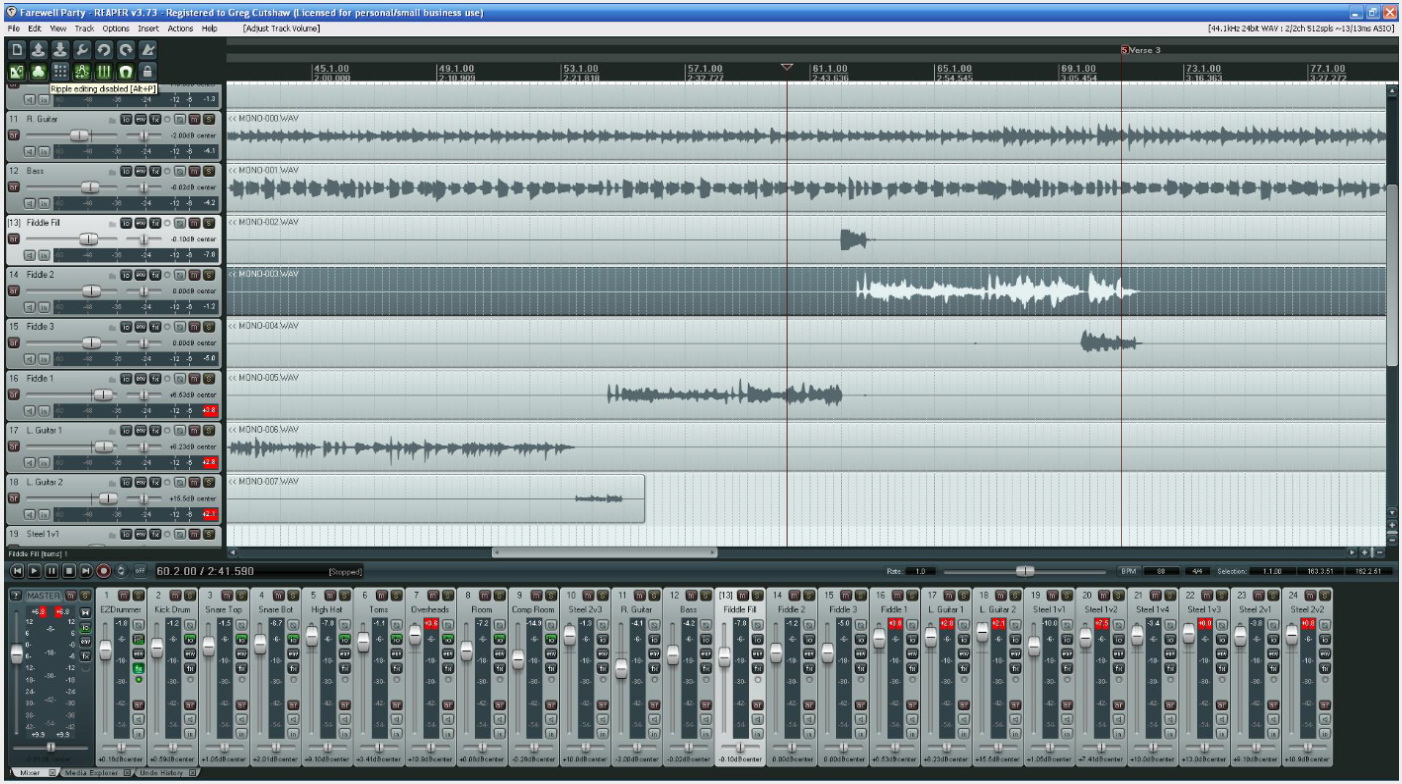The width and height of the screenshot is (1402, 784).
Task: Toggle snap with the magnet icon
Action: (126, 72)
